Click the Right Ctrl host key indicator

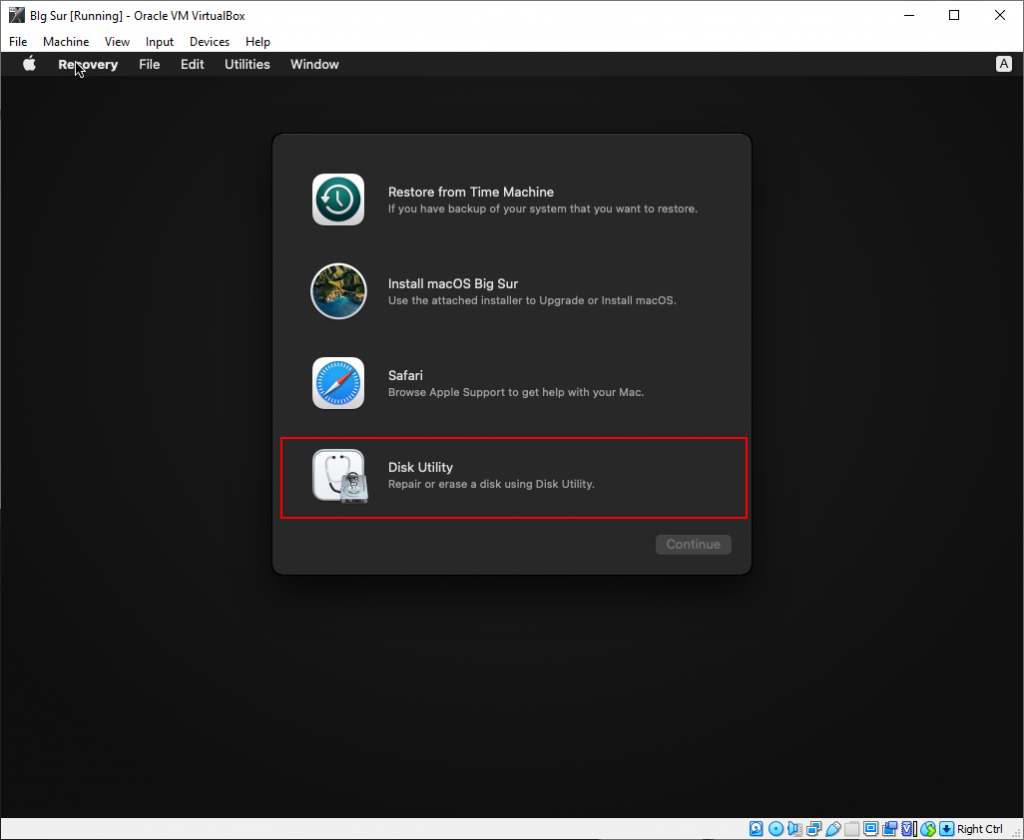(978, 828)
